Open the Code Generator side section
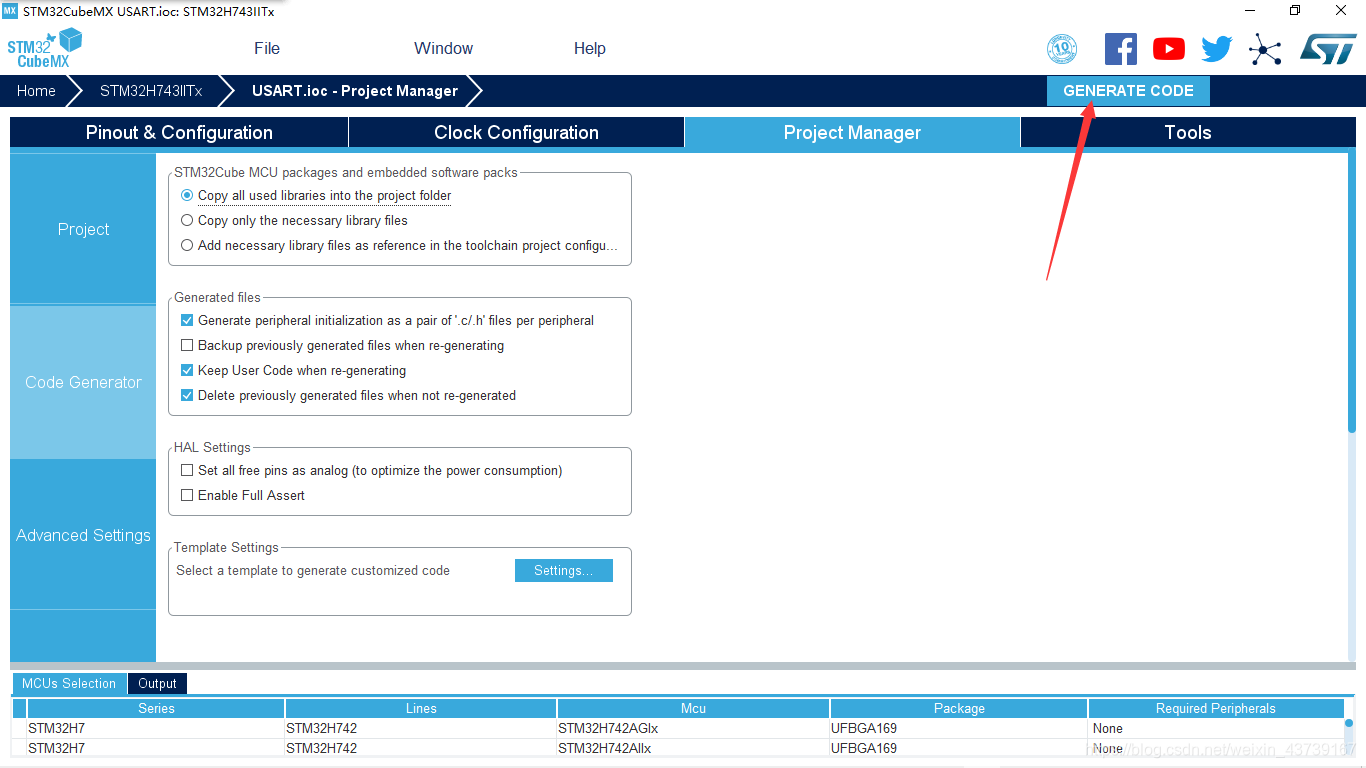Screen dimensions: 1366x768 pyautogui.click(x=83, y=382)
